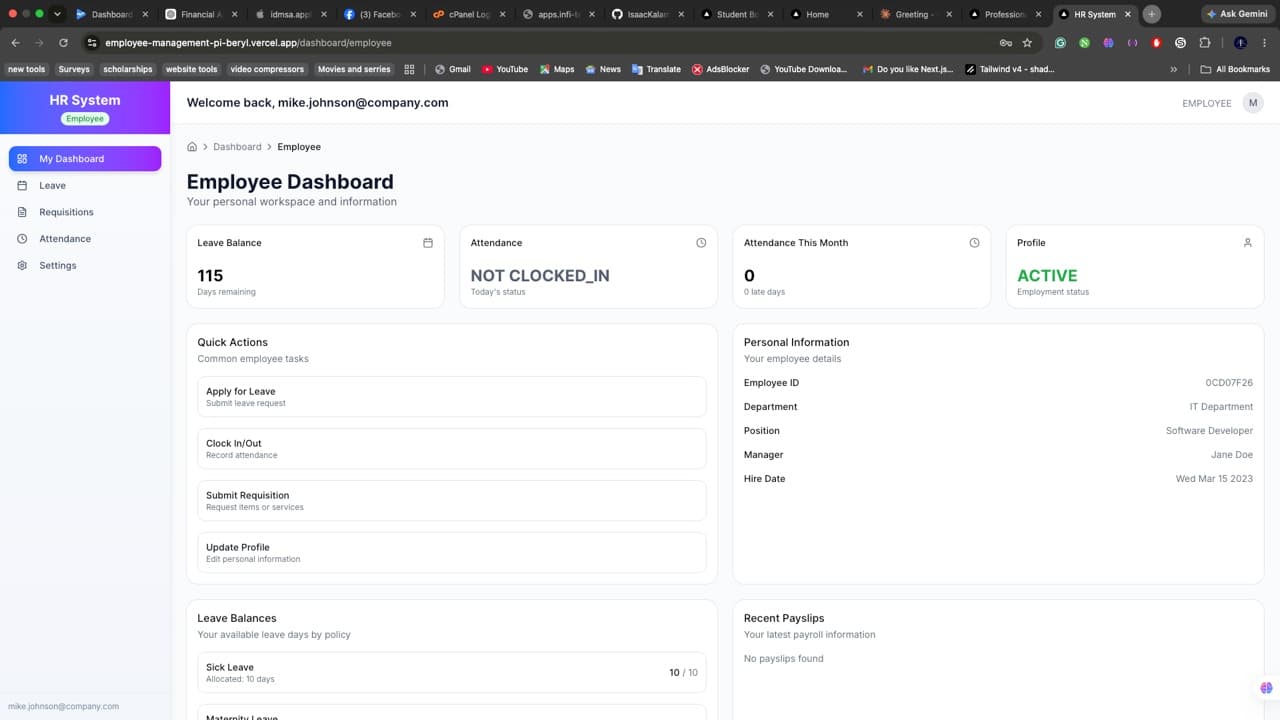Select the Wed Mar 15 2023 hire date value
This screenshot has height=720, width=1280.
(1214, 479)
